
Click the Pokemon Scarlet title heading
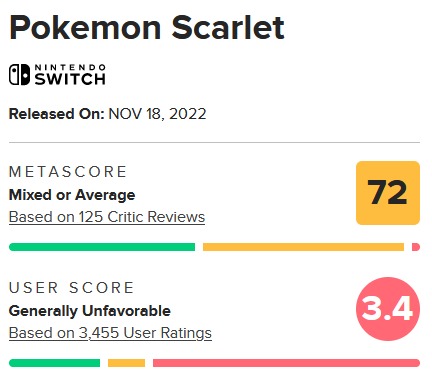147,27
